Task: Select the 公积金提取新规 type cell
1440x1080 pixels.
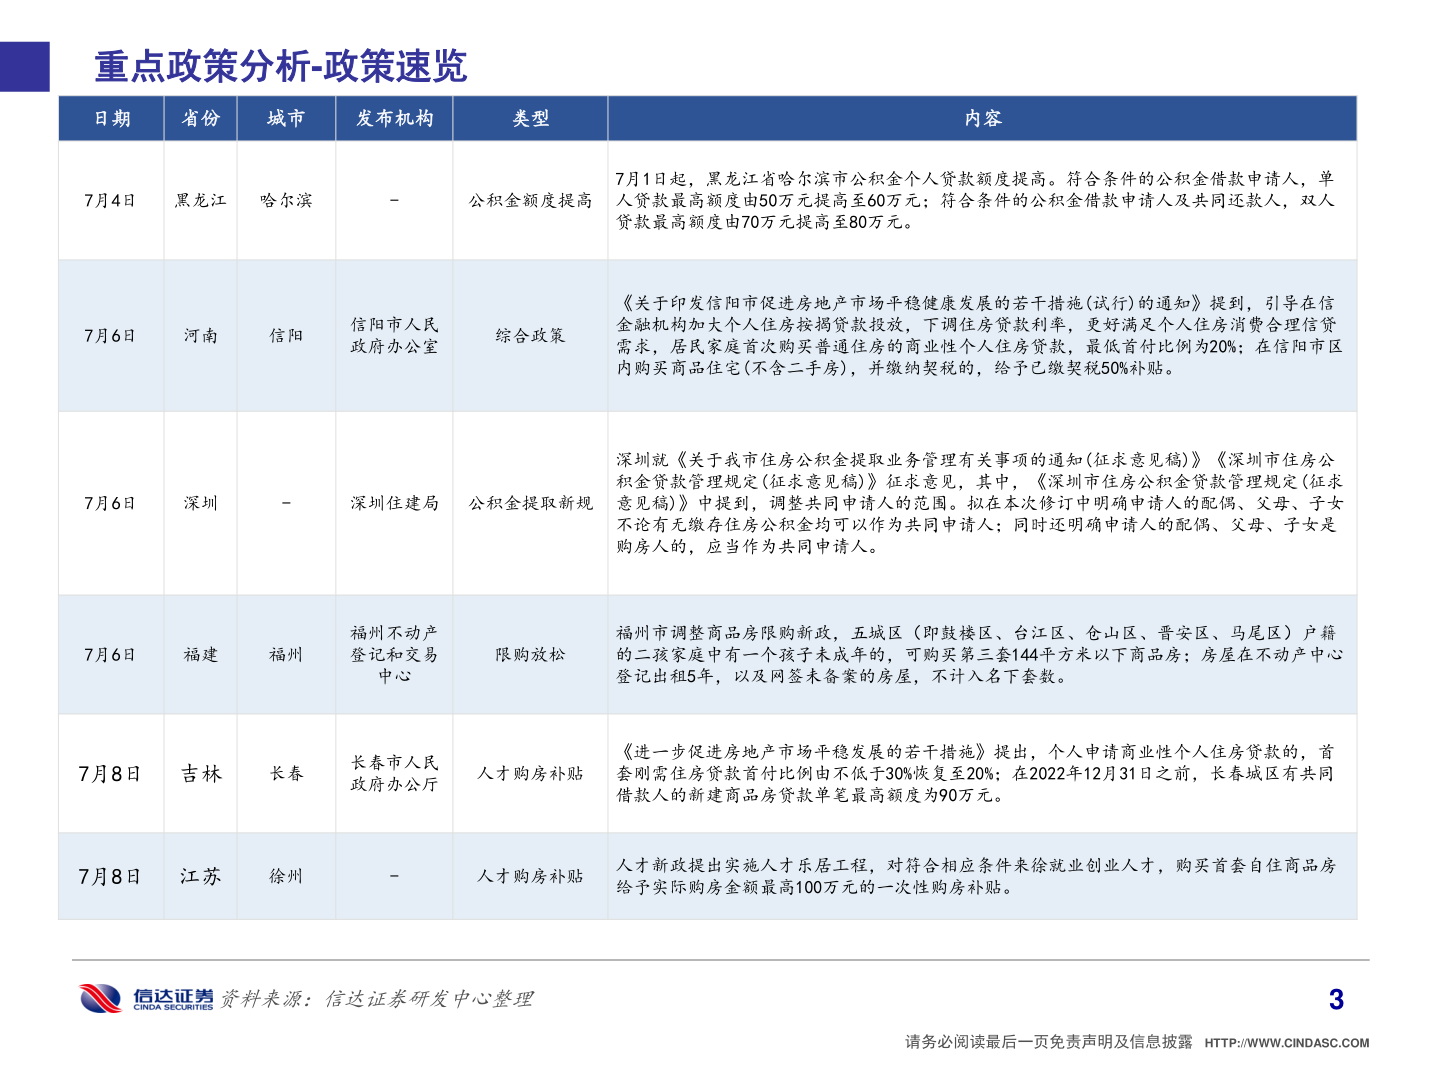Action: 530,503
